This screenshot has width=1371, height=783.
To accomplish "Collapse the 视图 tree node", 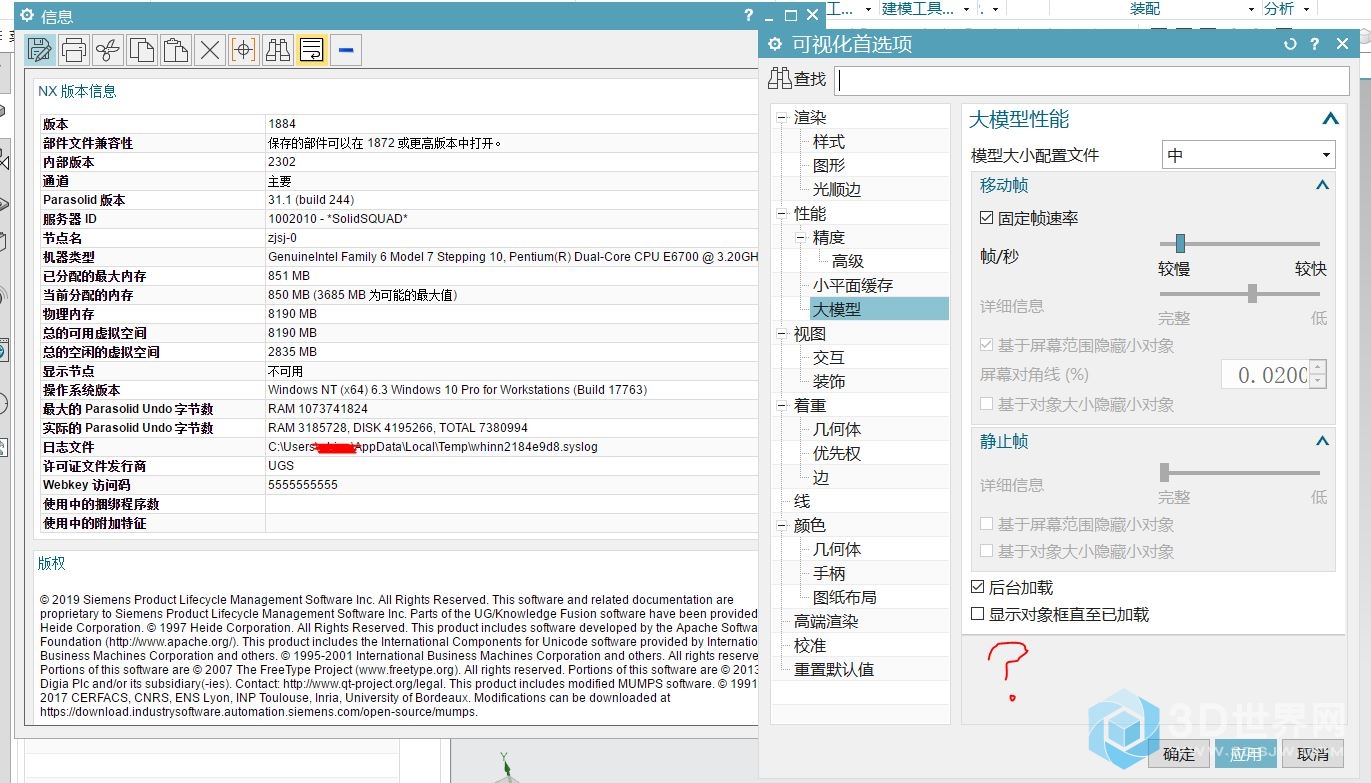I will tap(781, 334).
